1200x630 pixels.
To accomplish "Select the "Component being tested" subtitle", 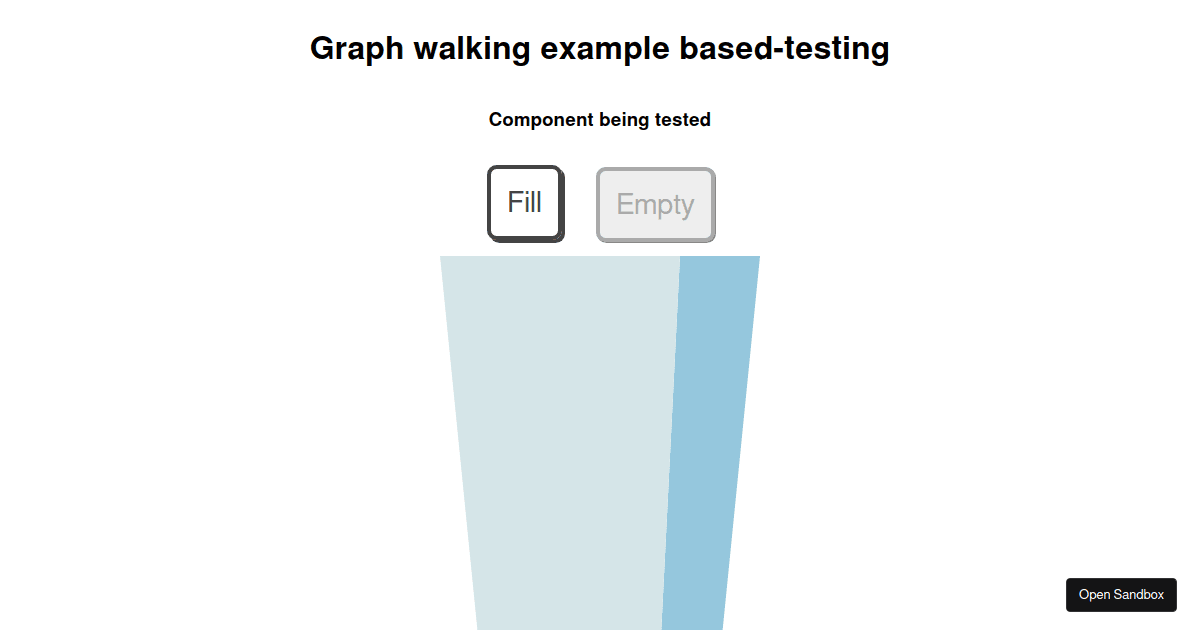I will [x=600, y=120].
